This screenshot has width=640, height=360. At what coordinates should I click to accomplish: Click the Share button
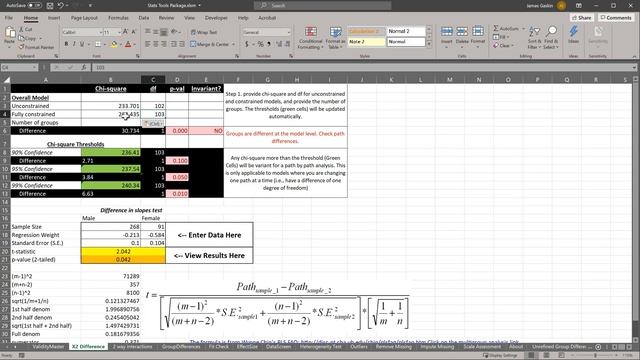tap(582, 18)
